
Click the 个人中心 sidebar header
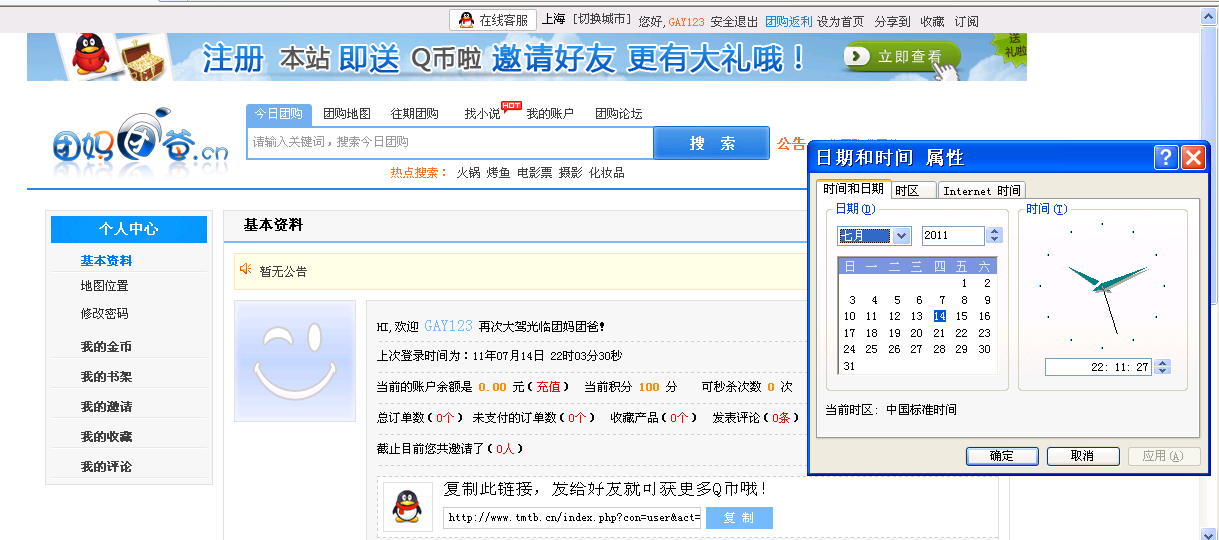(129, 229)
